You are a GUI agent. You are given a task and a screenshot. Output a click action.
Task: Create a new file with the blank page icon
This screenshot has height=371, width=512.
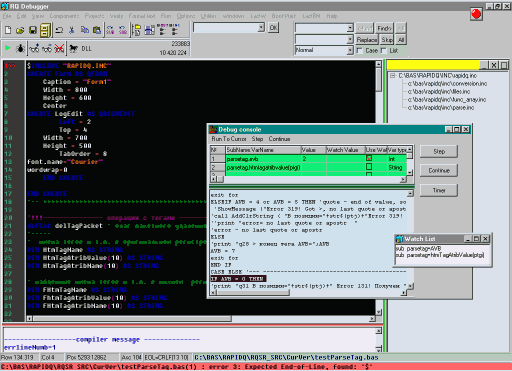pyautogui.click(x=8, y=30)
